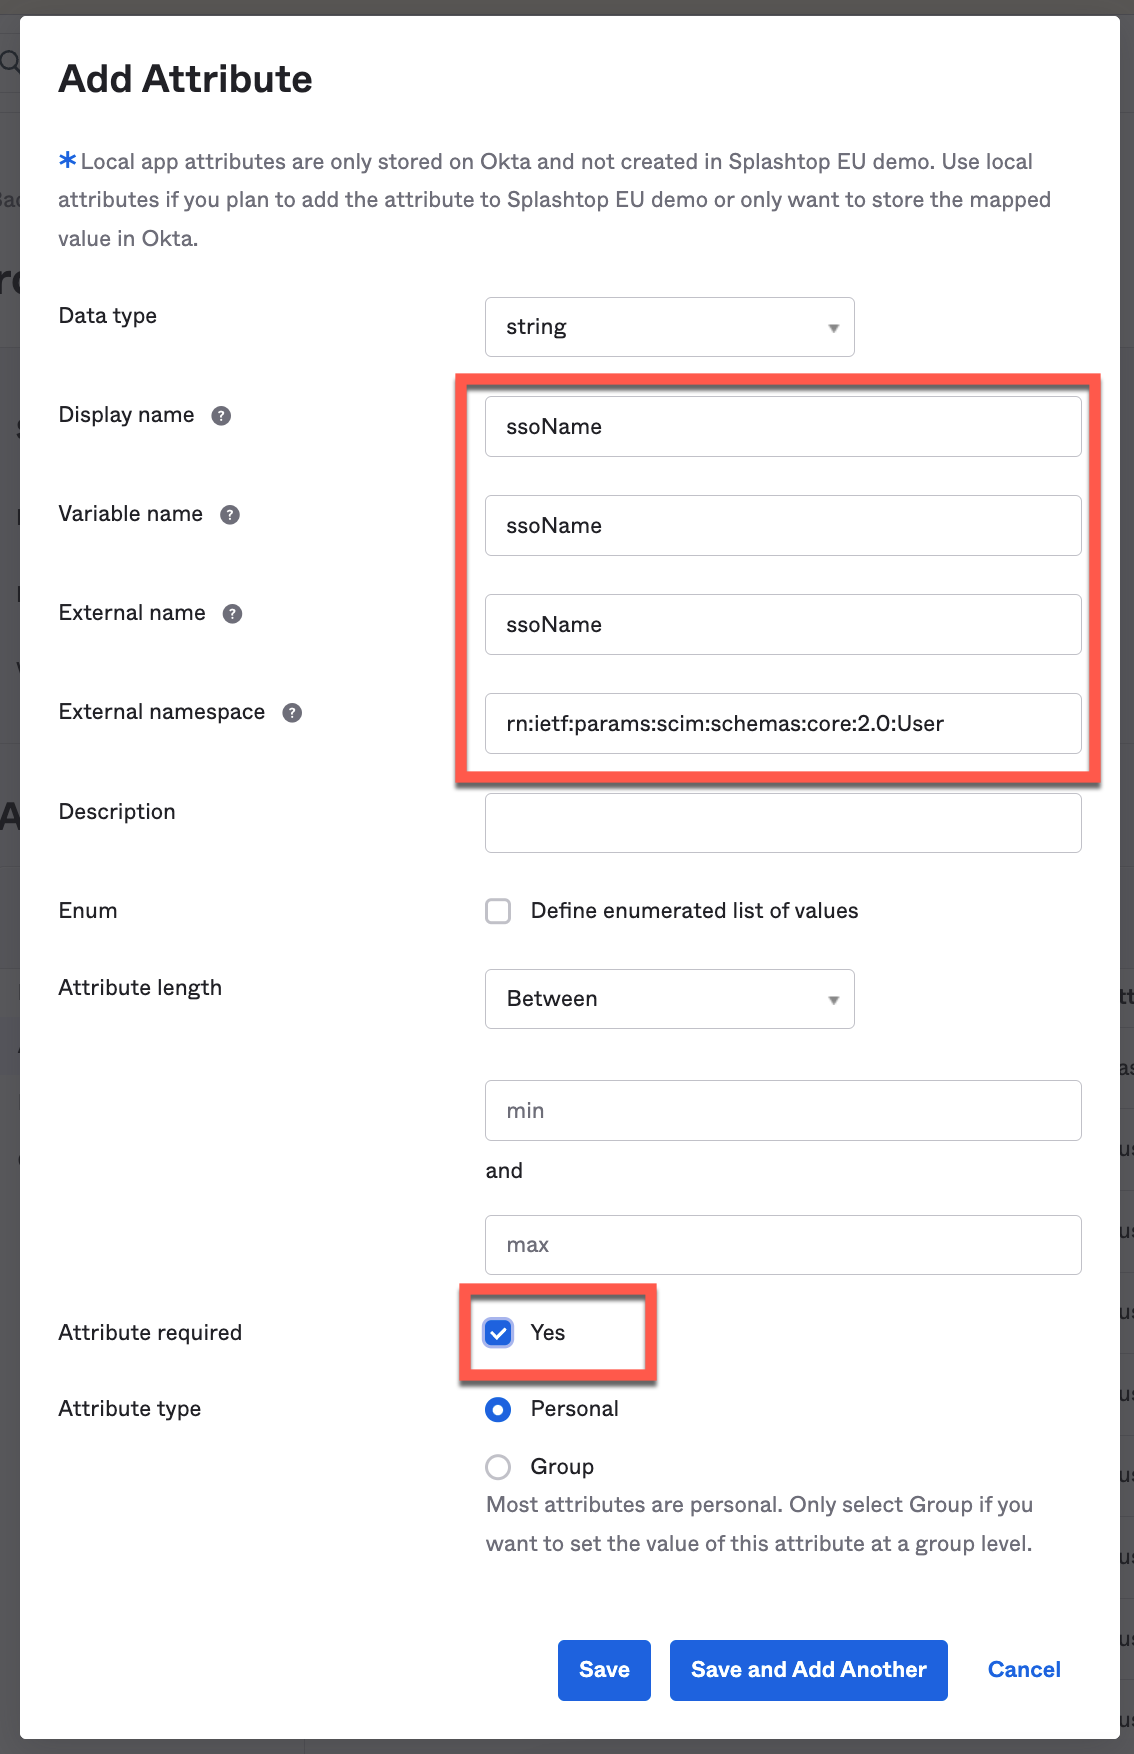The width and height of the screenshot is (1134, 1754).
Task: Select the Group attribute type radio
Action: tap(498, 1467)
